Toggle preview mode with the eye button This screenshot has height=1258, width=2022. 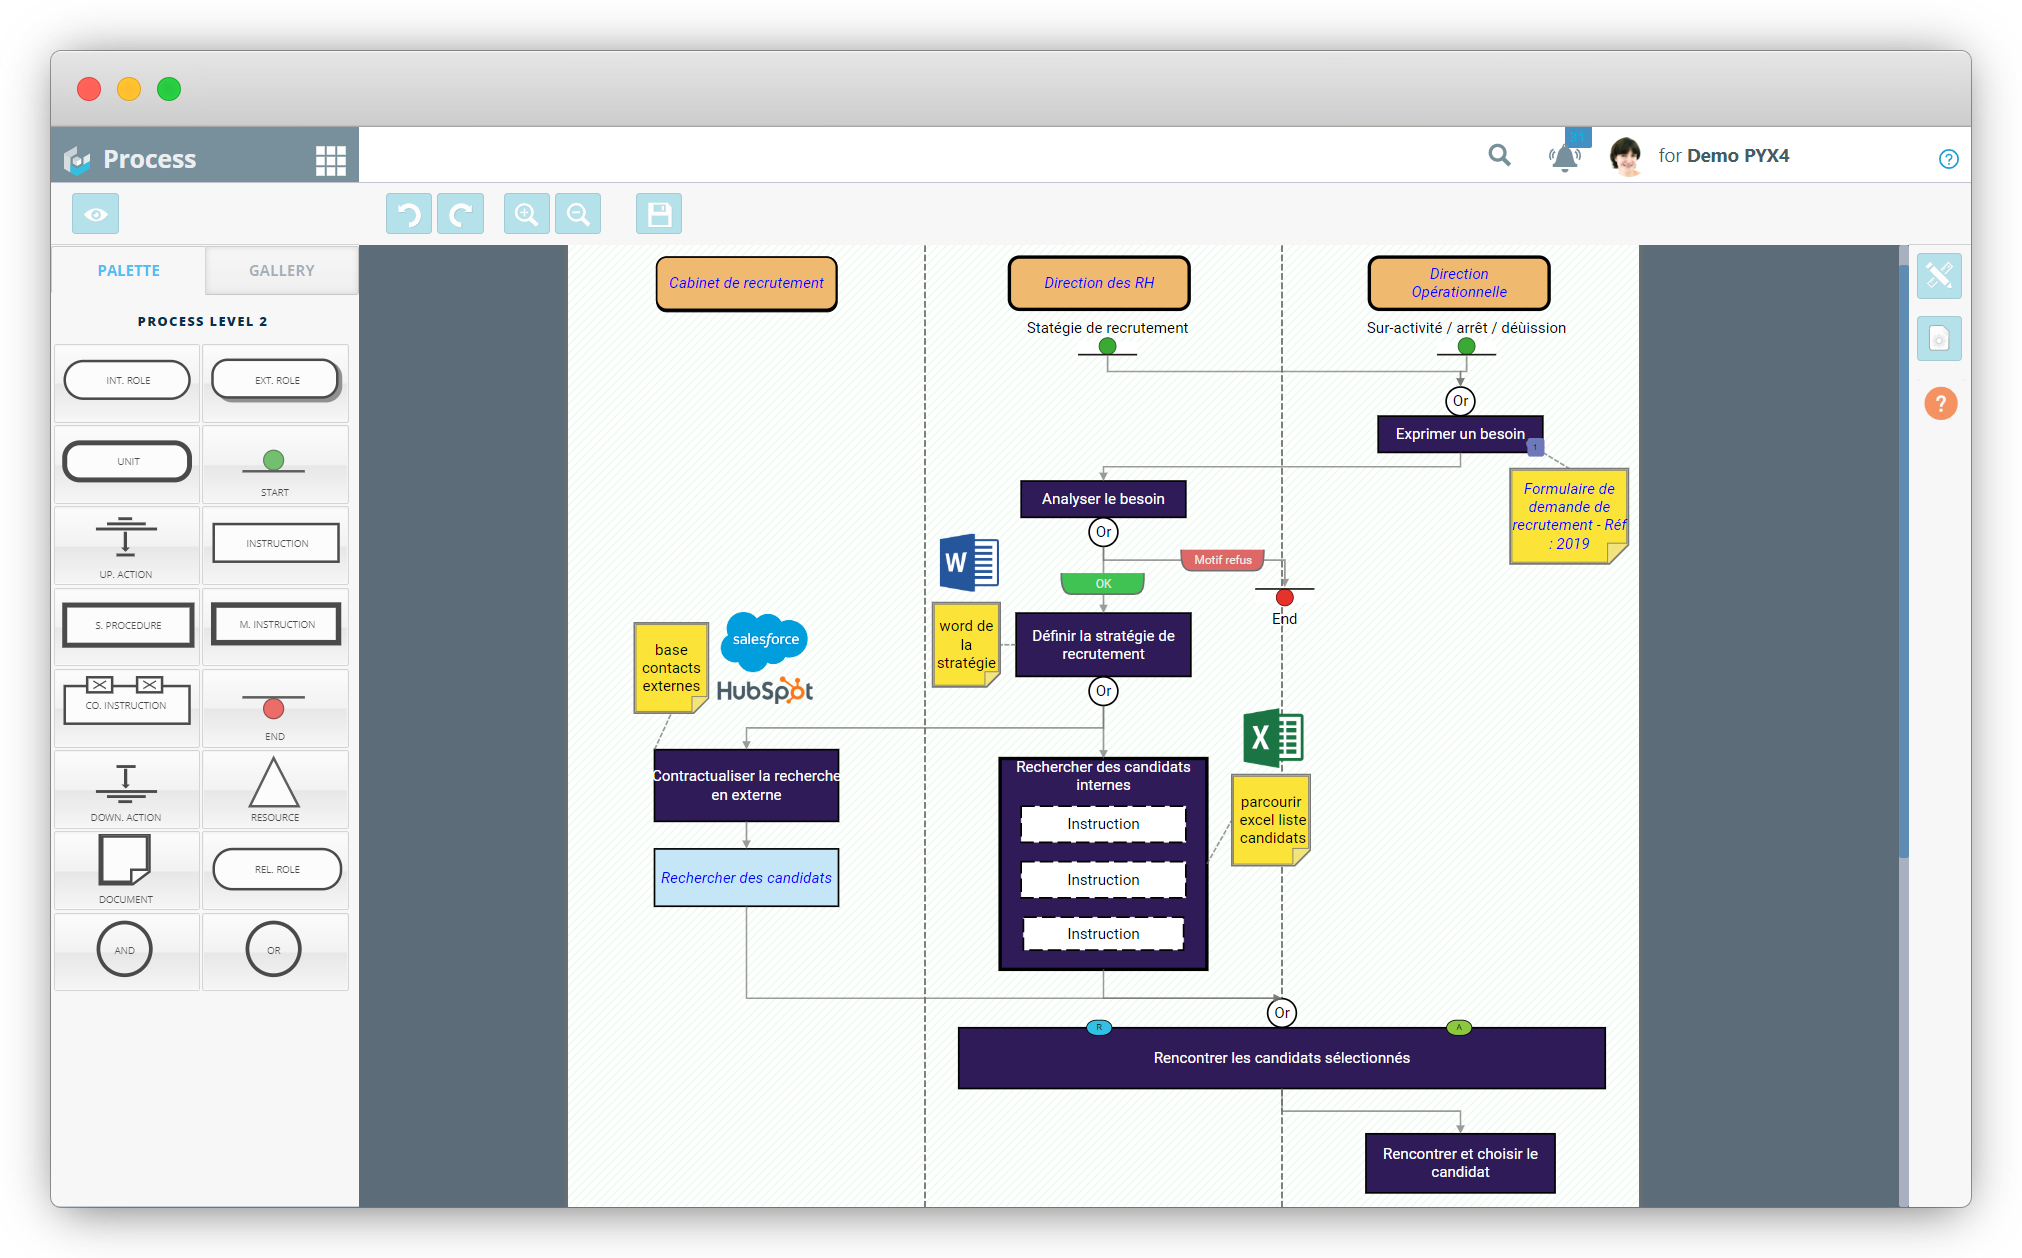[x=96, y=214]
